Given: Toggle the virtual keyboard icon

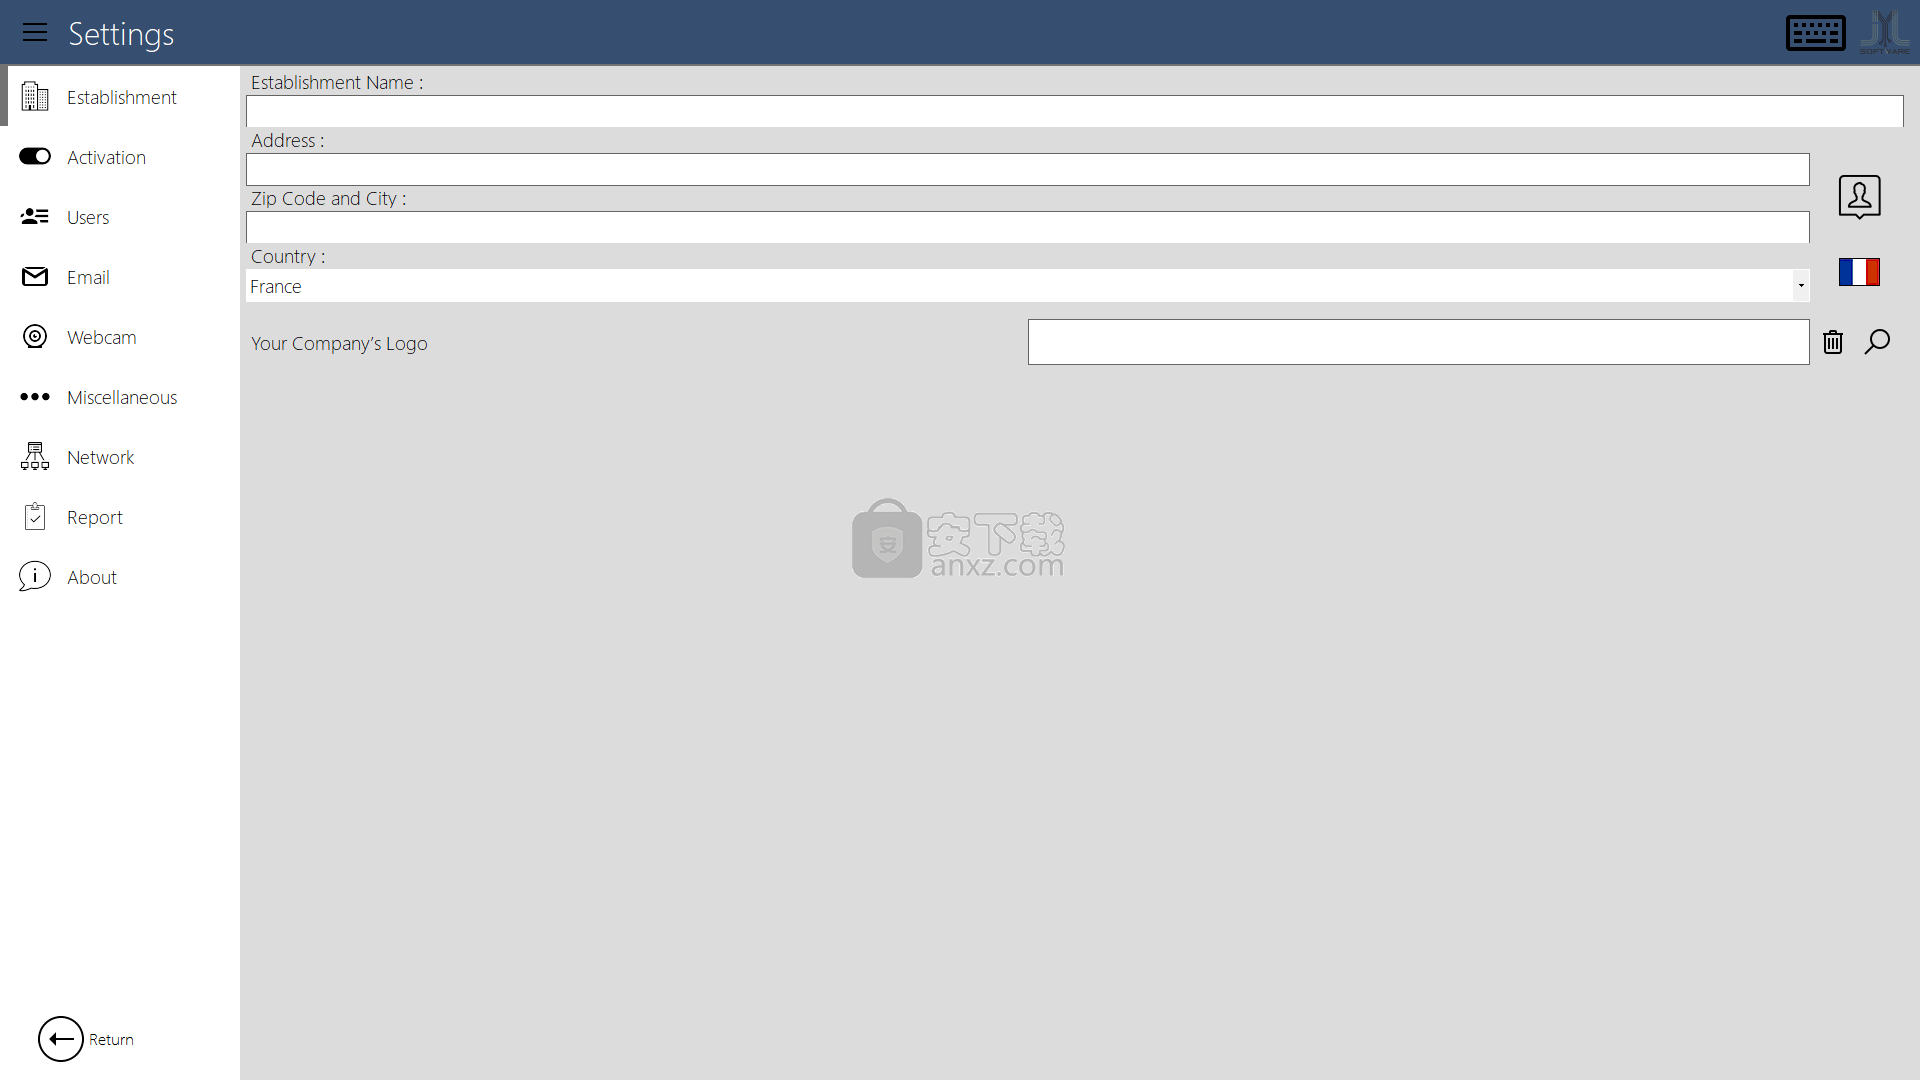Looking at the screenshot, I should point(1816,32).
